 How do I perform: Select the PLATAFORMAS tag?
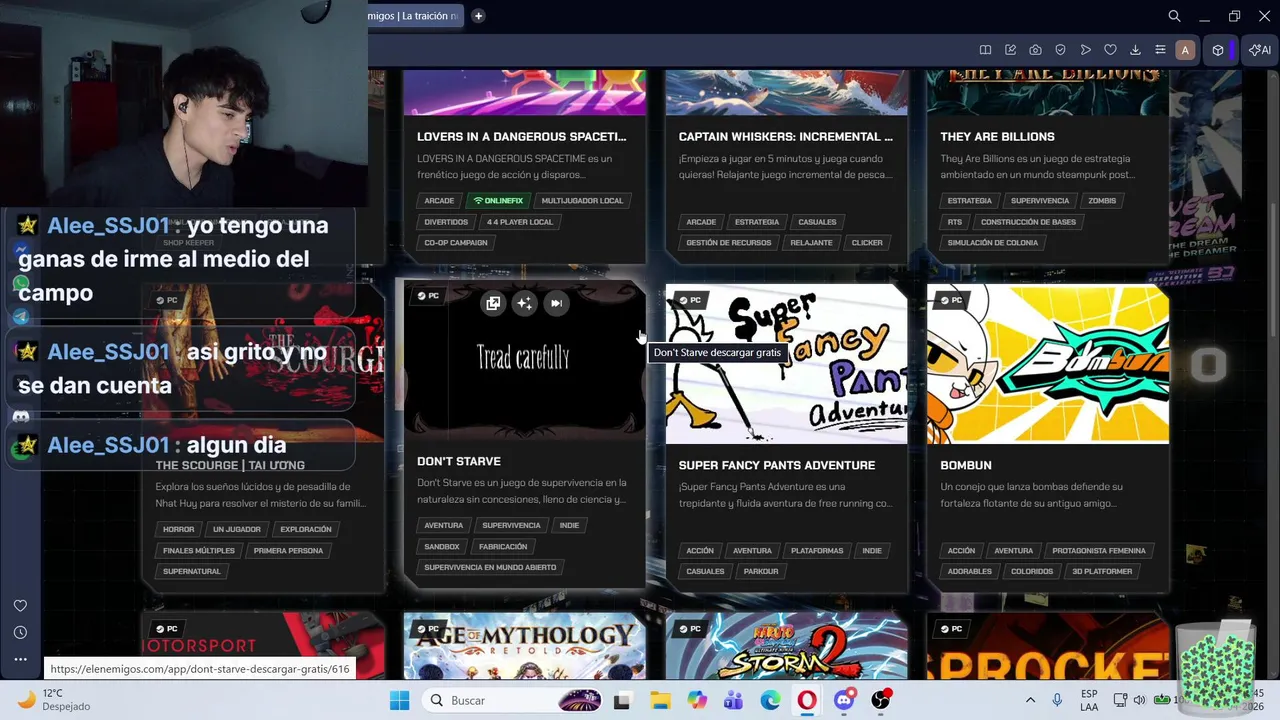(x=817, y=550)
